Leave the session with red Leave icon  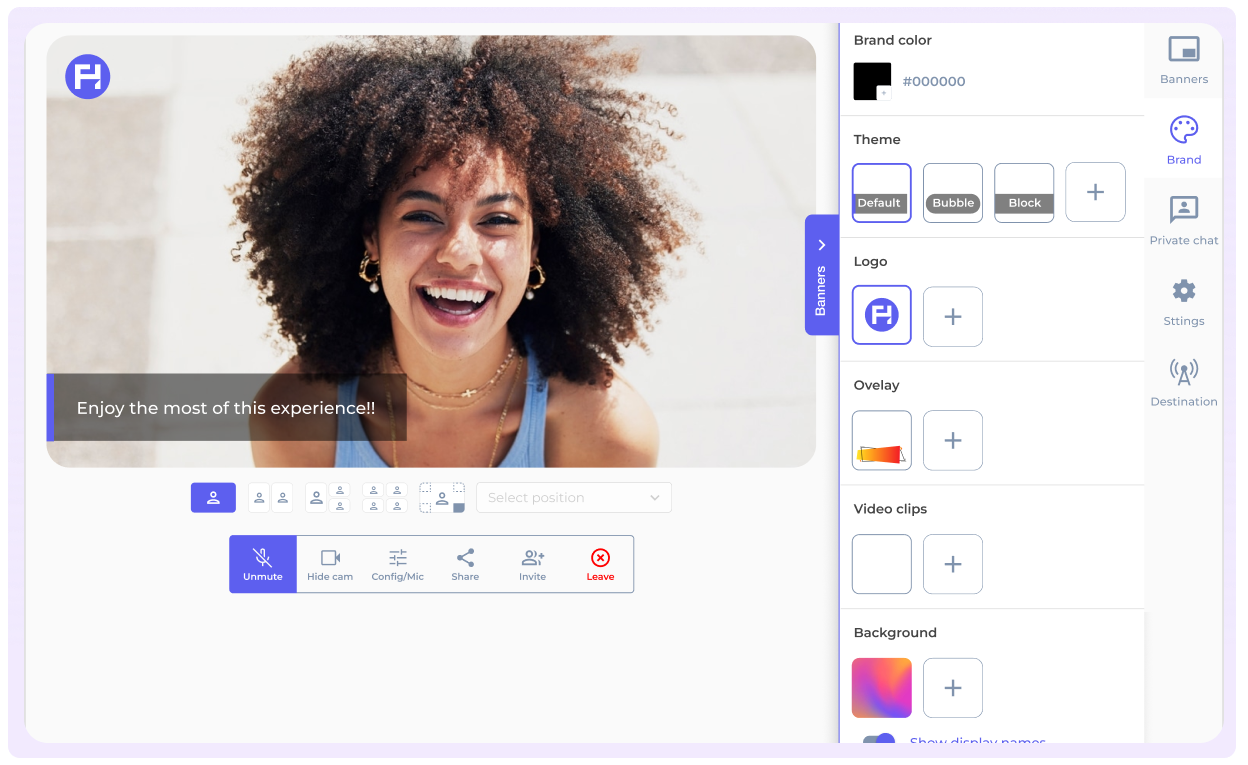pos(600,558)
